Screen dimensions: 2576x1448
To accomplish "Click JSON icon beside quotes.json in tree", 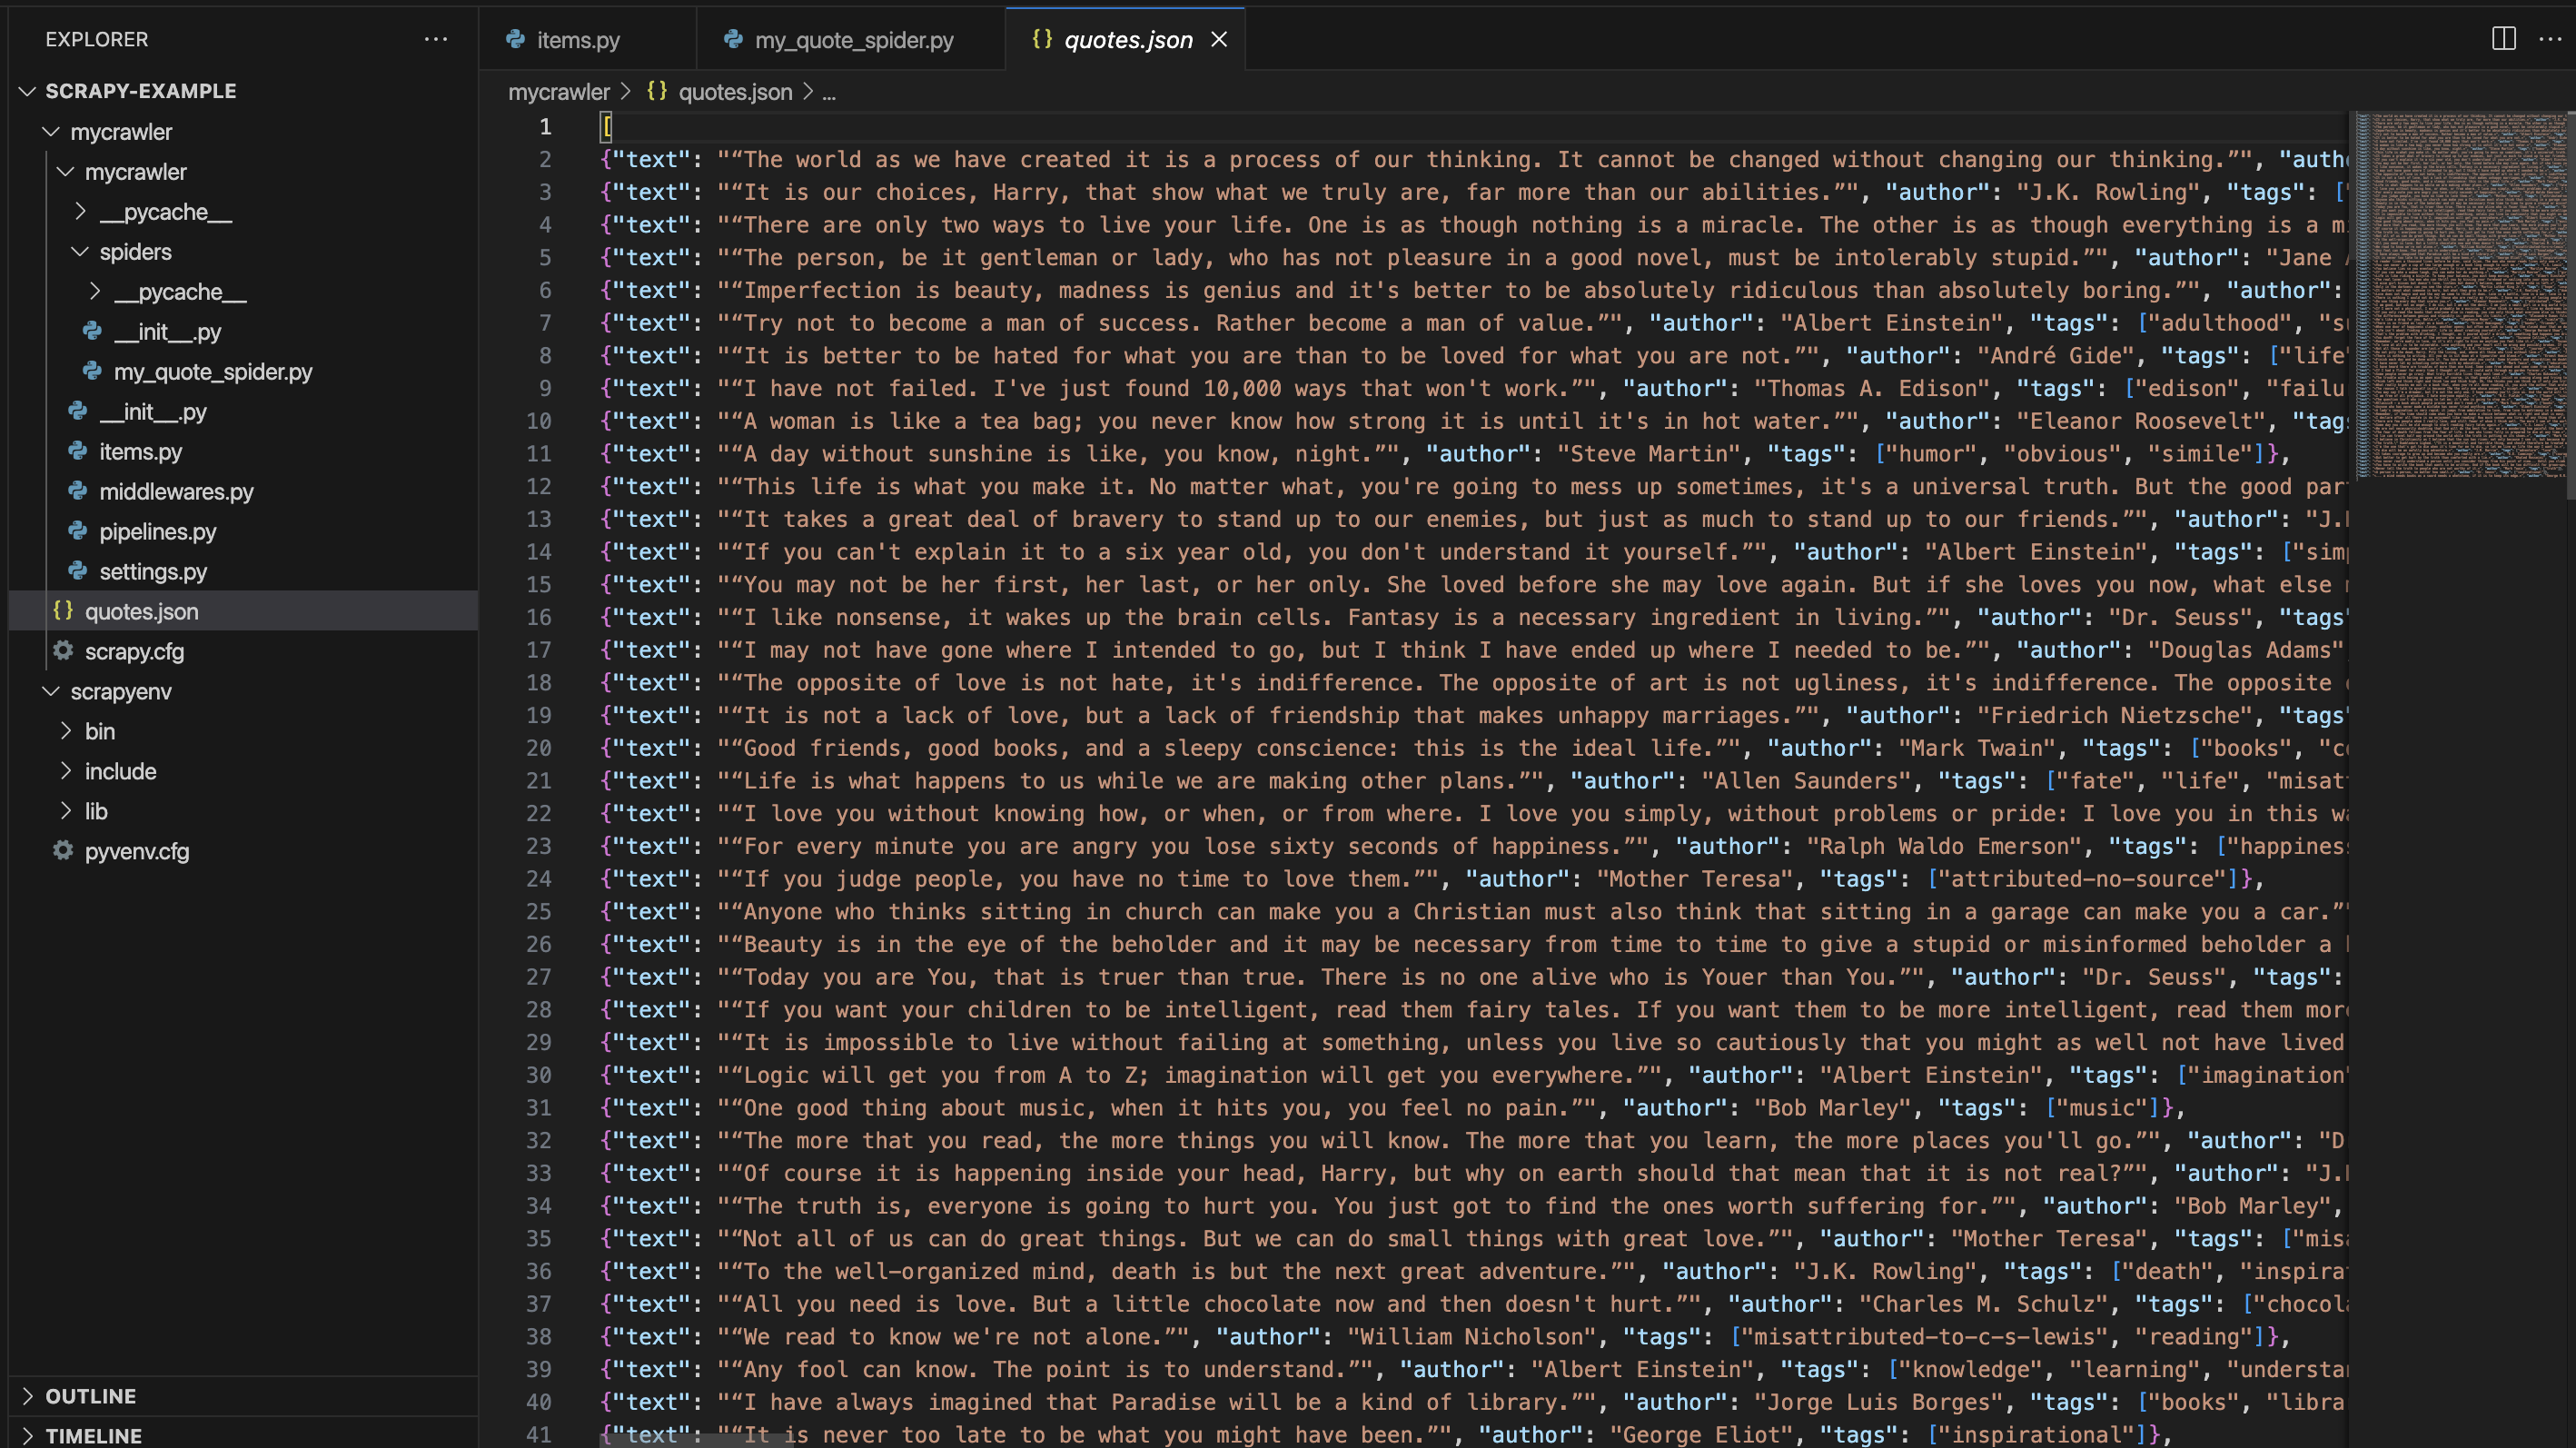I will coord(63,610).
